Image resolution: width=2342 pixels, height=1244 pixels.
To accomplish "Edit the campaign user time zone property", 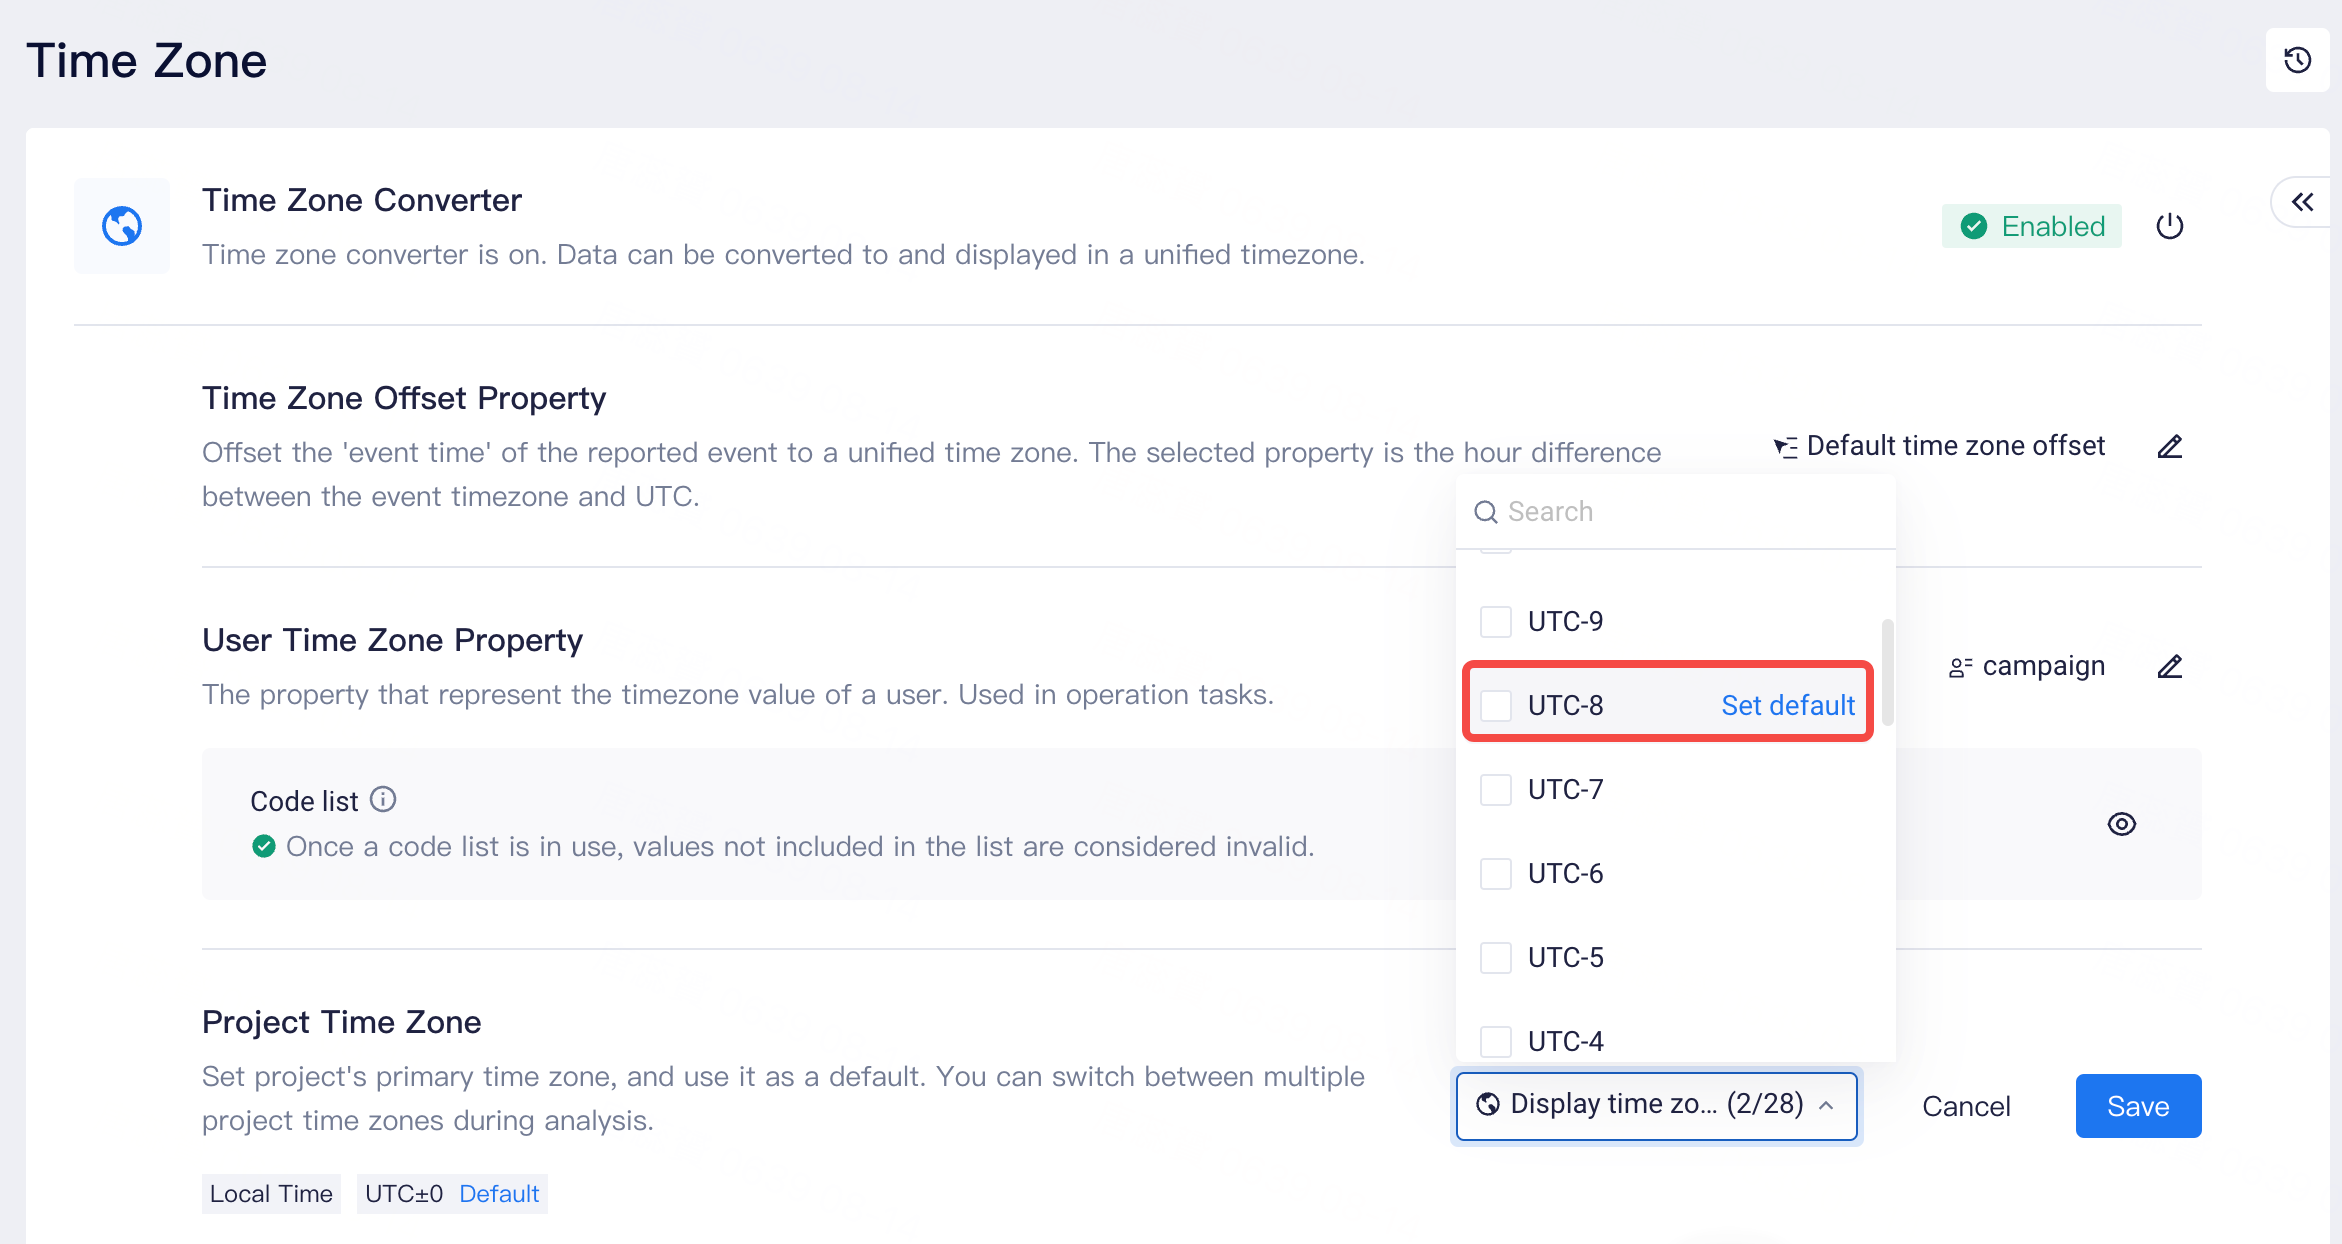I will [2169, 666].
